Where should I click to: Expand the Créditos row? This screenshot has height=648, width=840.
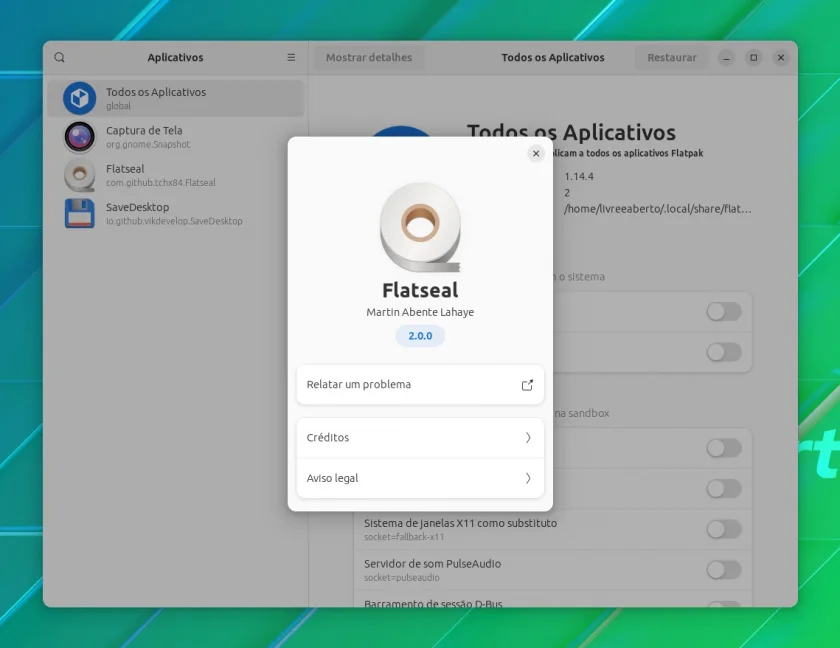420,438
